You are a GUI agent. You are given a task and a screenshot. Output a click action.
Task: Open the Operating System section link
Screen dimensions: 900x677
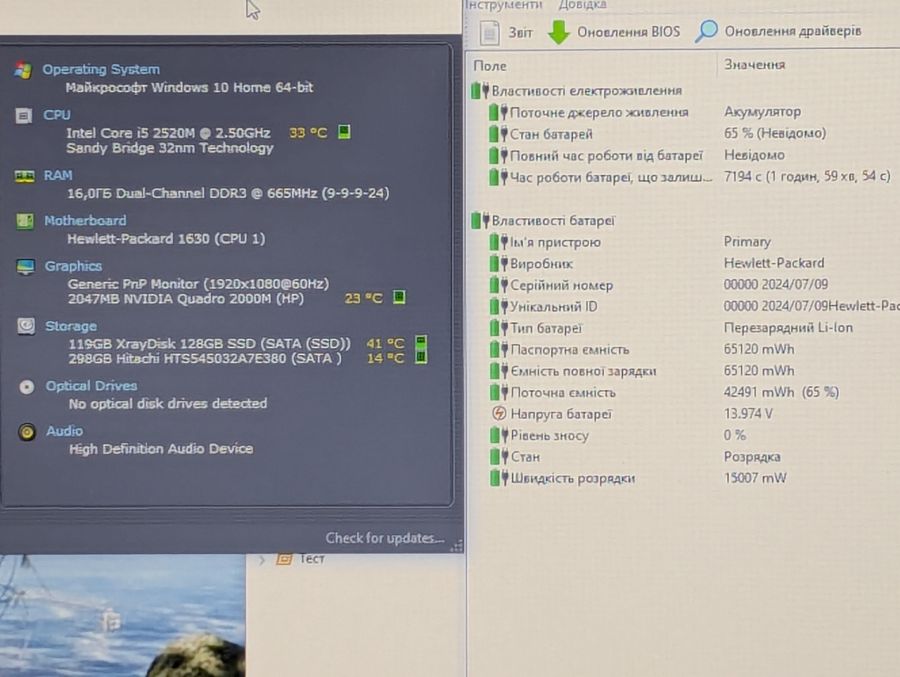click(101, 69)
